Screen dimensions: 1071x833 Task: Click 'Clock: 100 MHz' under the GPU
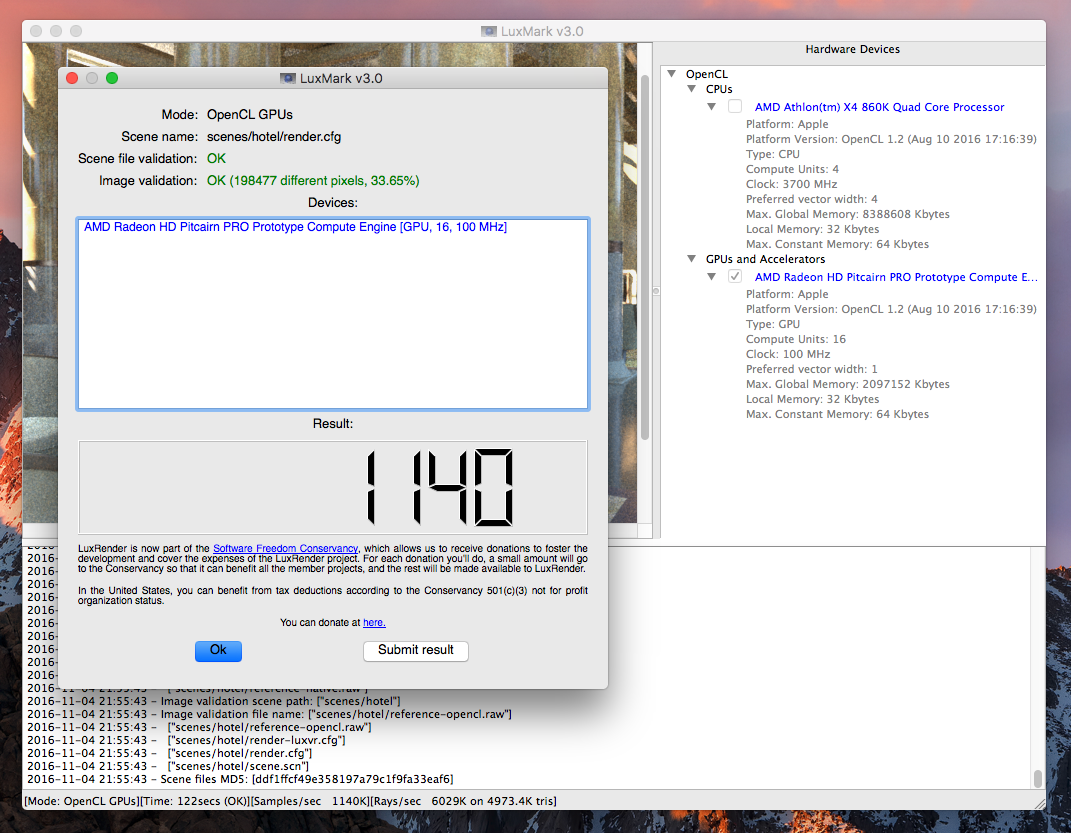(x=788, y=354)
